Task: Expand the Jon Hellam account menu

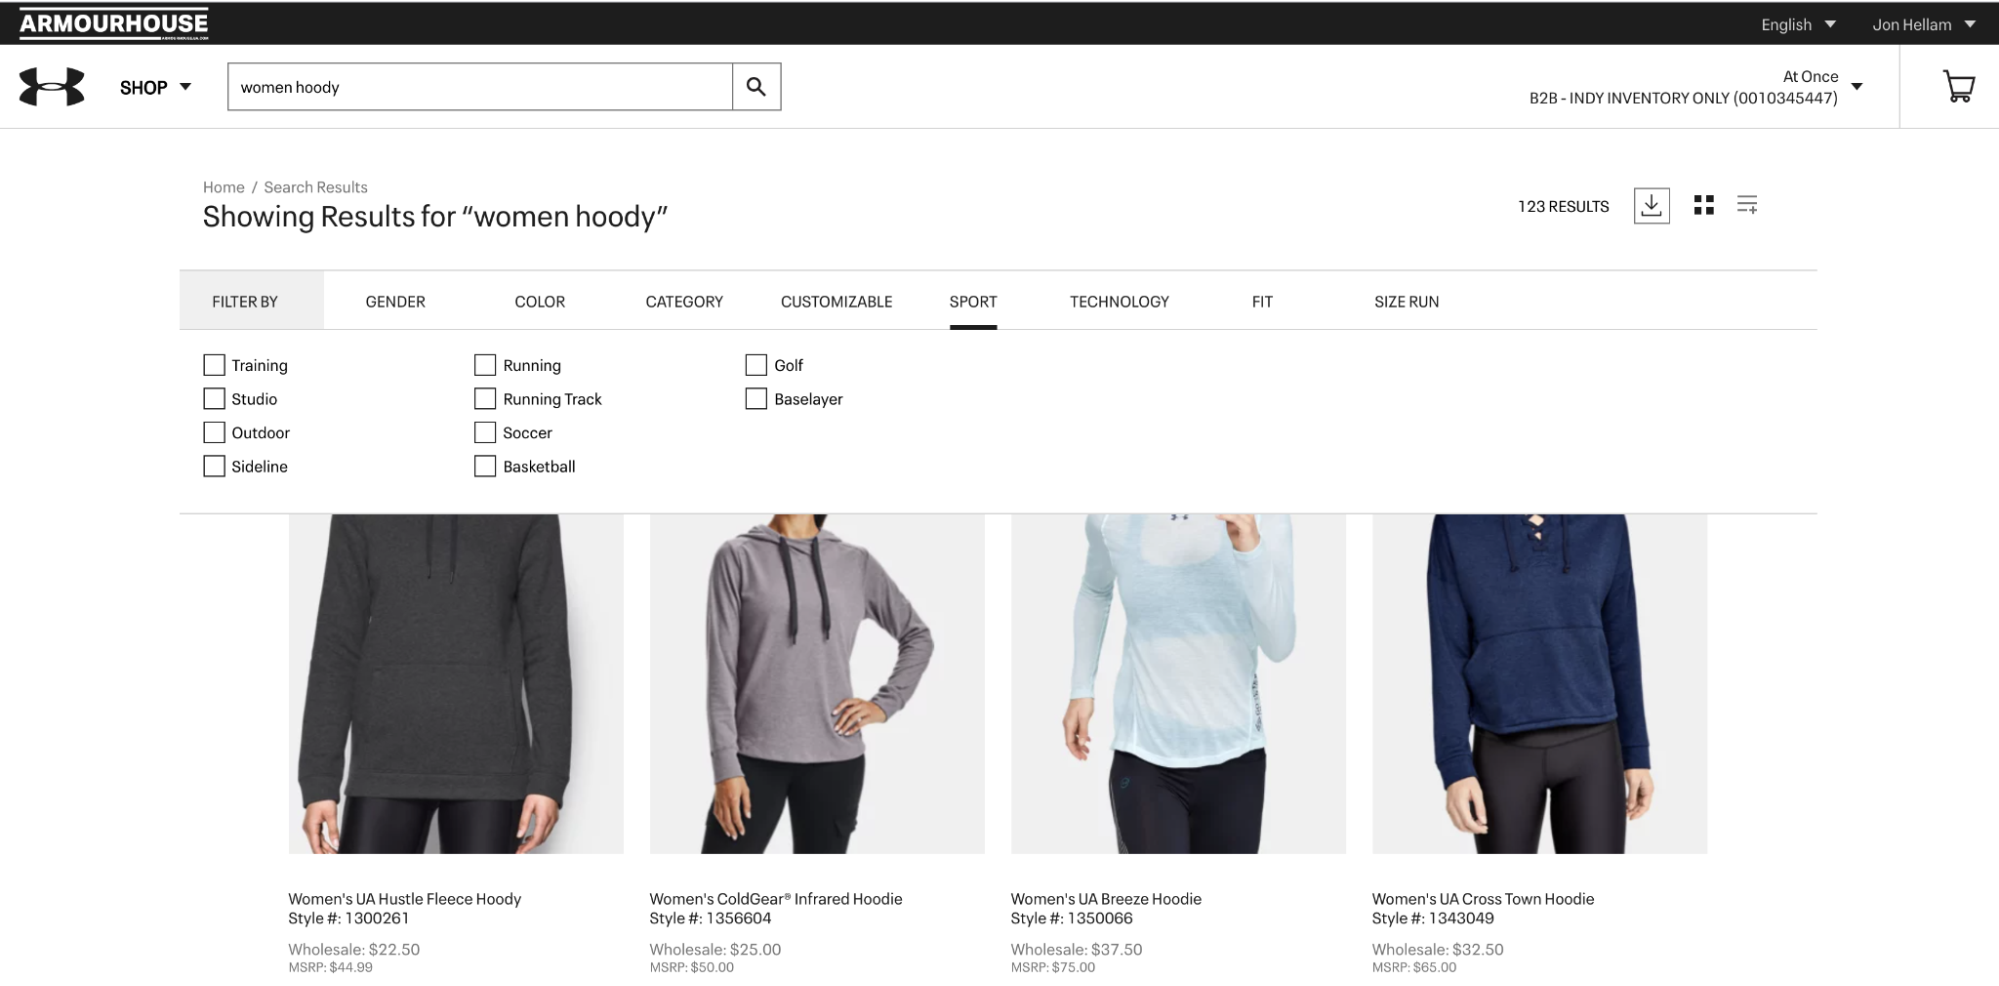Action: pos(1923,24)
